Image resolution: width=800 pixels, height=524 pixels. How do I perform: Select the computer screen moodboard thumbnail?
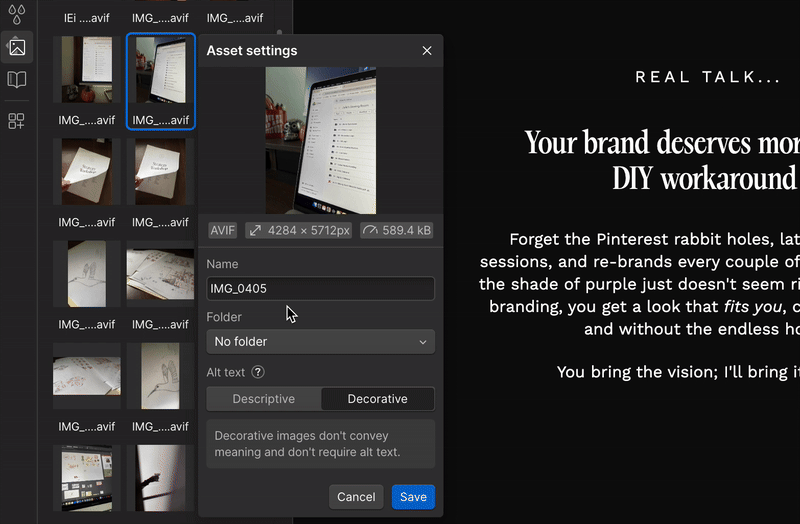87,478
